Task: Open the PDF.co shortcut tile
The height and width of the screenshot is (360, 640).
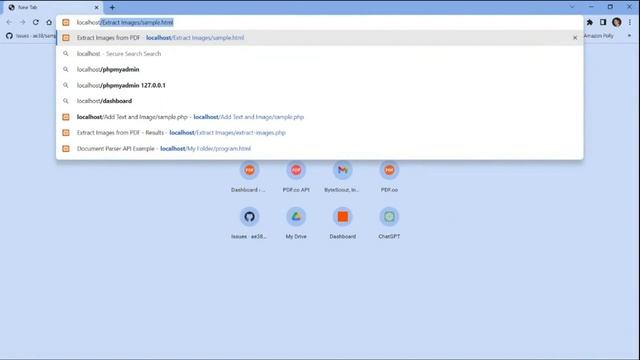Action: click(x=389, y=177)
